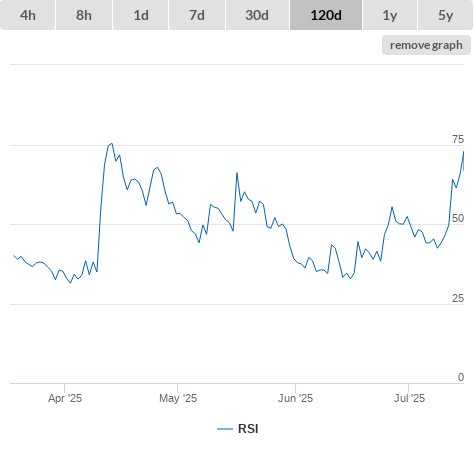
Task: Click the active 120d tab
Action: 326,15
